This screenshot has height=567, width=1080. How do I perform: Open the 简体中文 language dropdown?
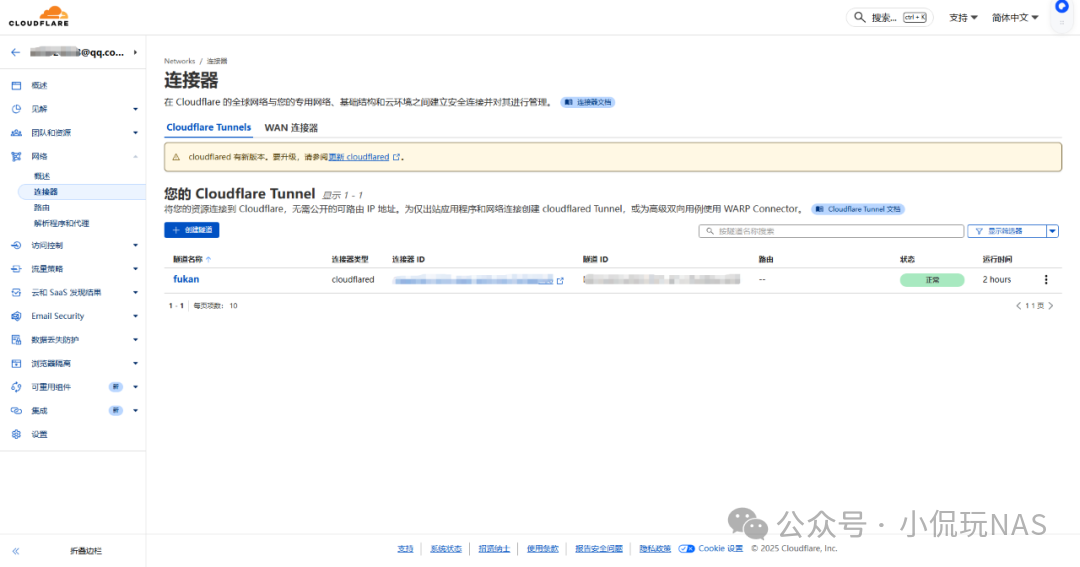point(1015,17)
